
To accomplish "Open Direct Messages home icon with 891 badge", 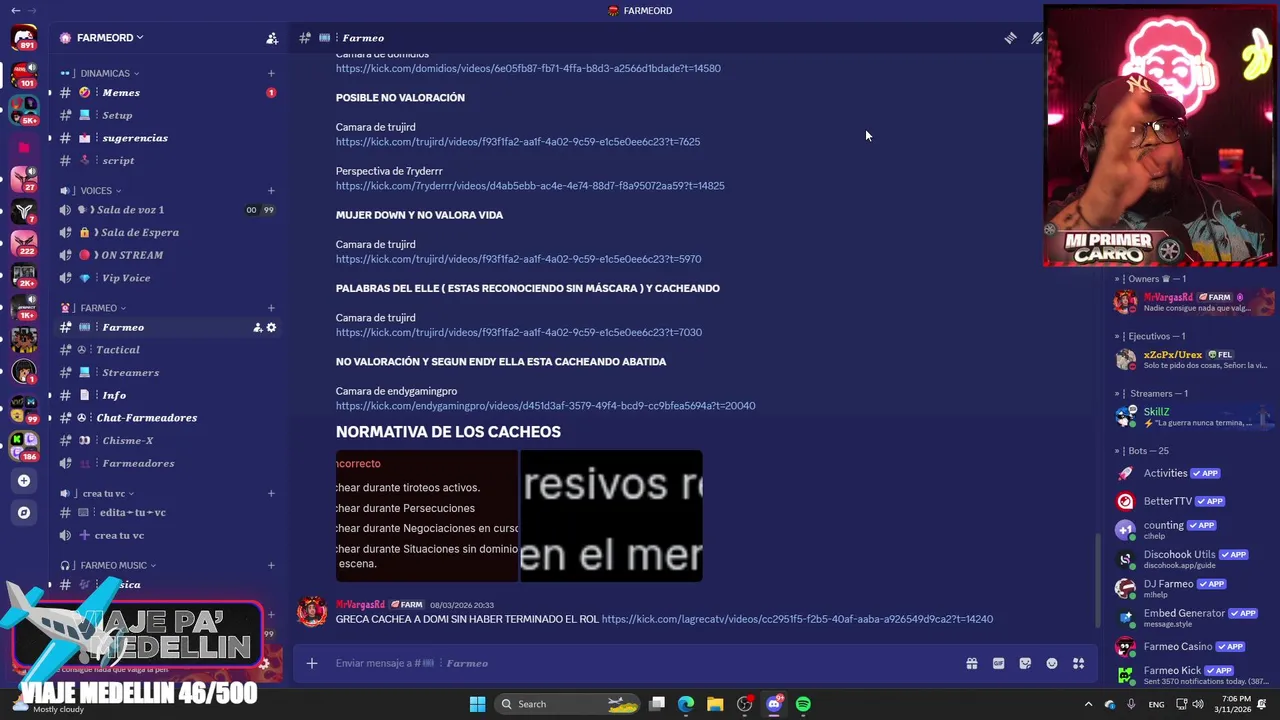I will coord(24,38).
